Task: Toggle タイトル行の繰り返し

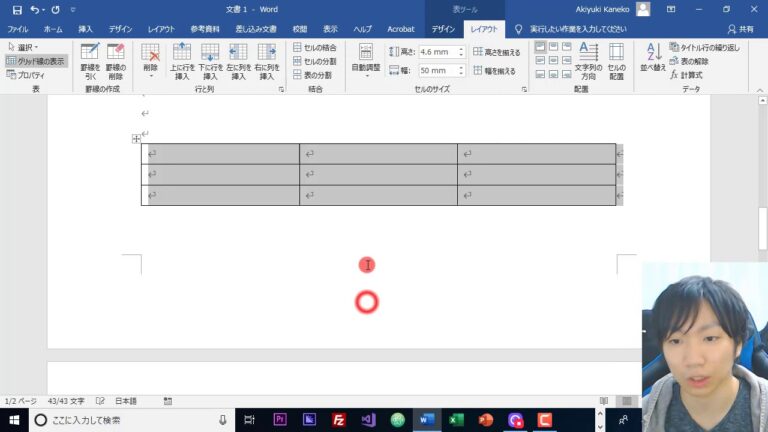Action: point(704,48)
